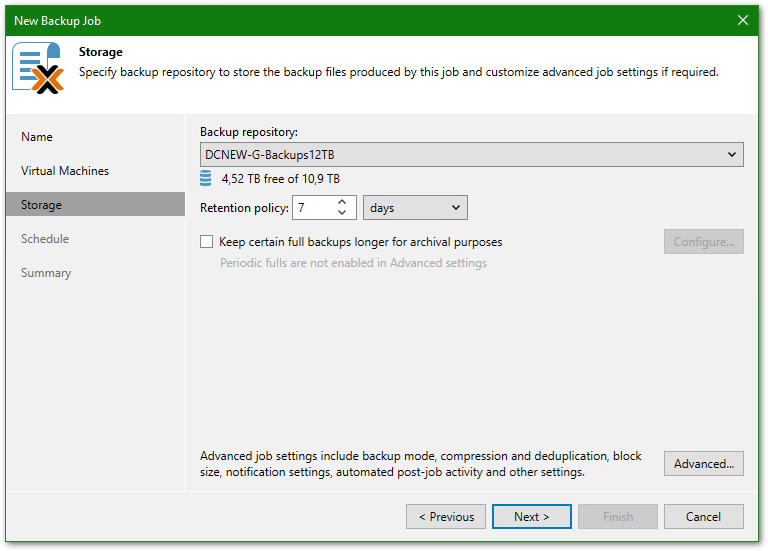Increase retention policy value with up arrow
Screen dimensions: 768x551
[342, 202]
